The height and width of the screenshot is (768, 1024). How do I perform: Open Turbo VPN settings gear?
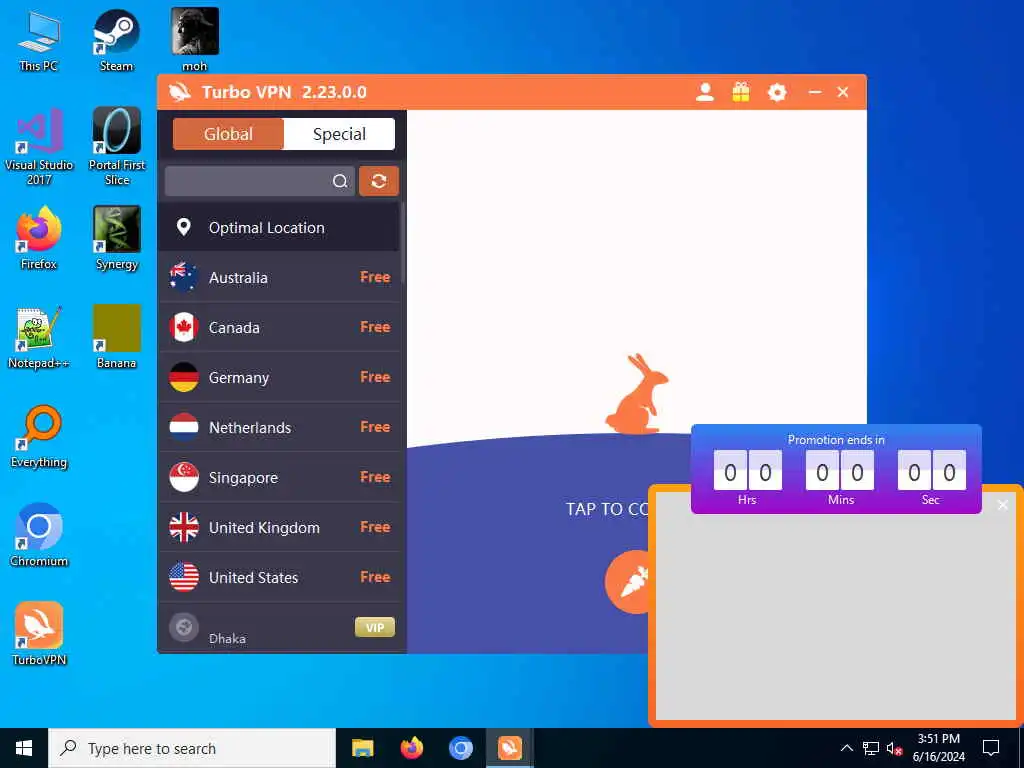(776, 92)
